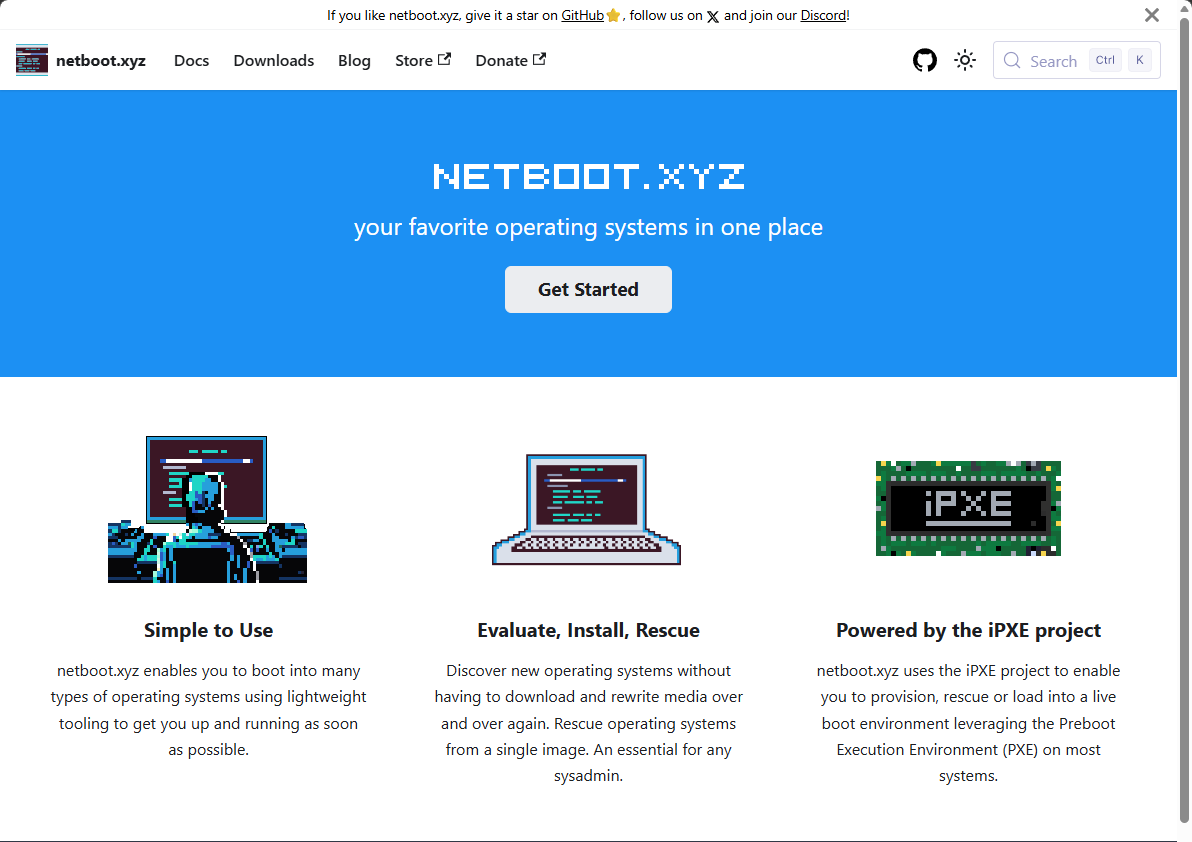Open the Donate external link
This screenshot has height=842, width=1192.
[x=510, y=61]
